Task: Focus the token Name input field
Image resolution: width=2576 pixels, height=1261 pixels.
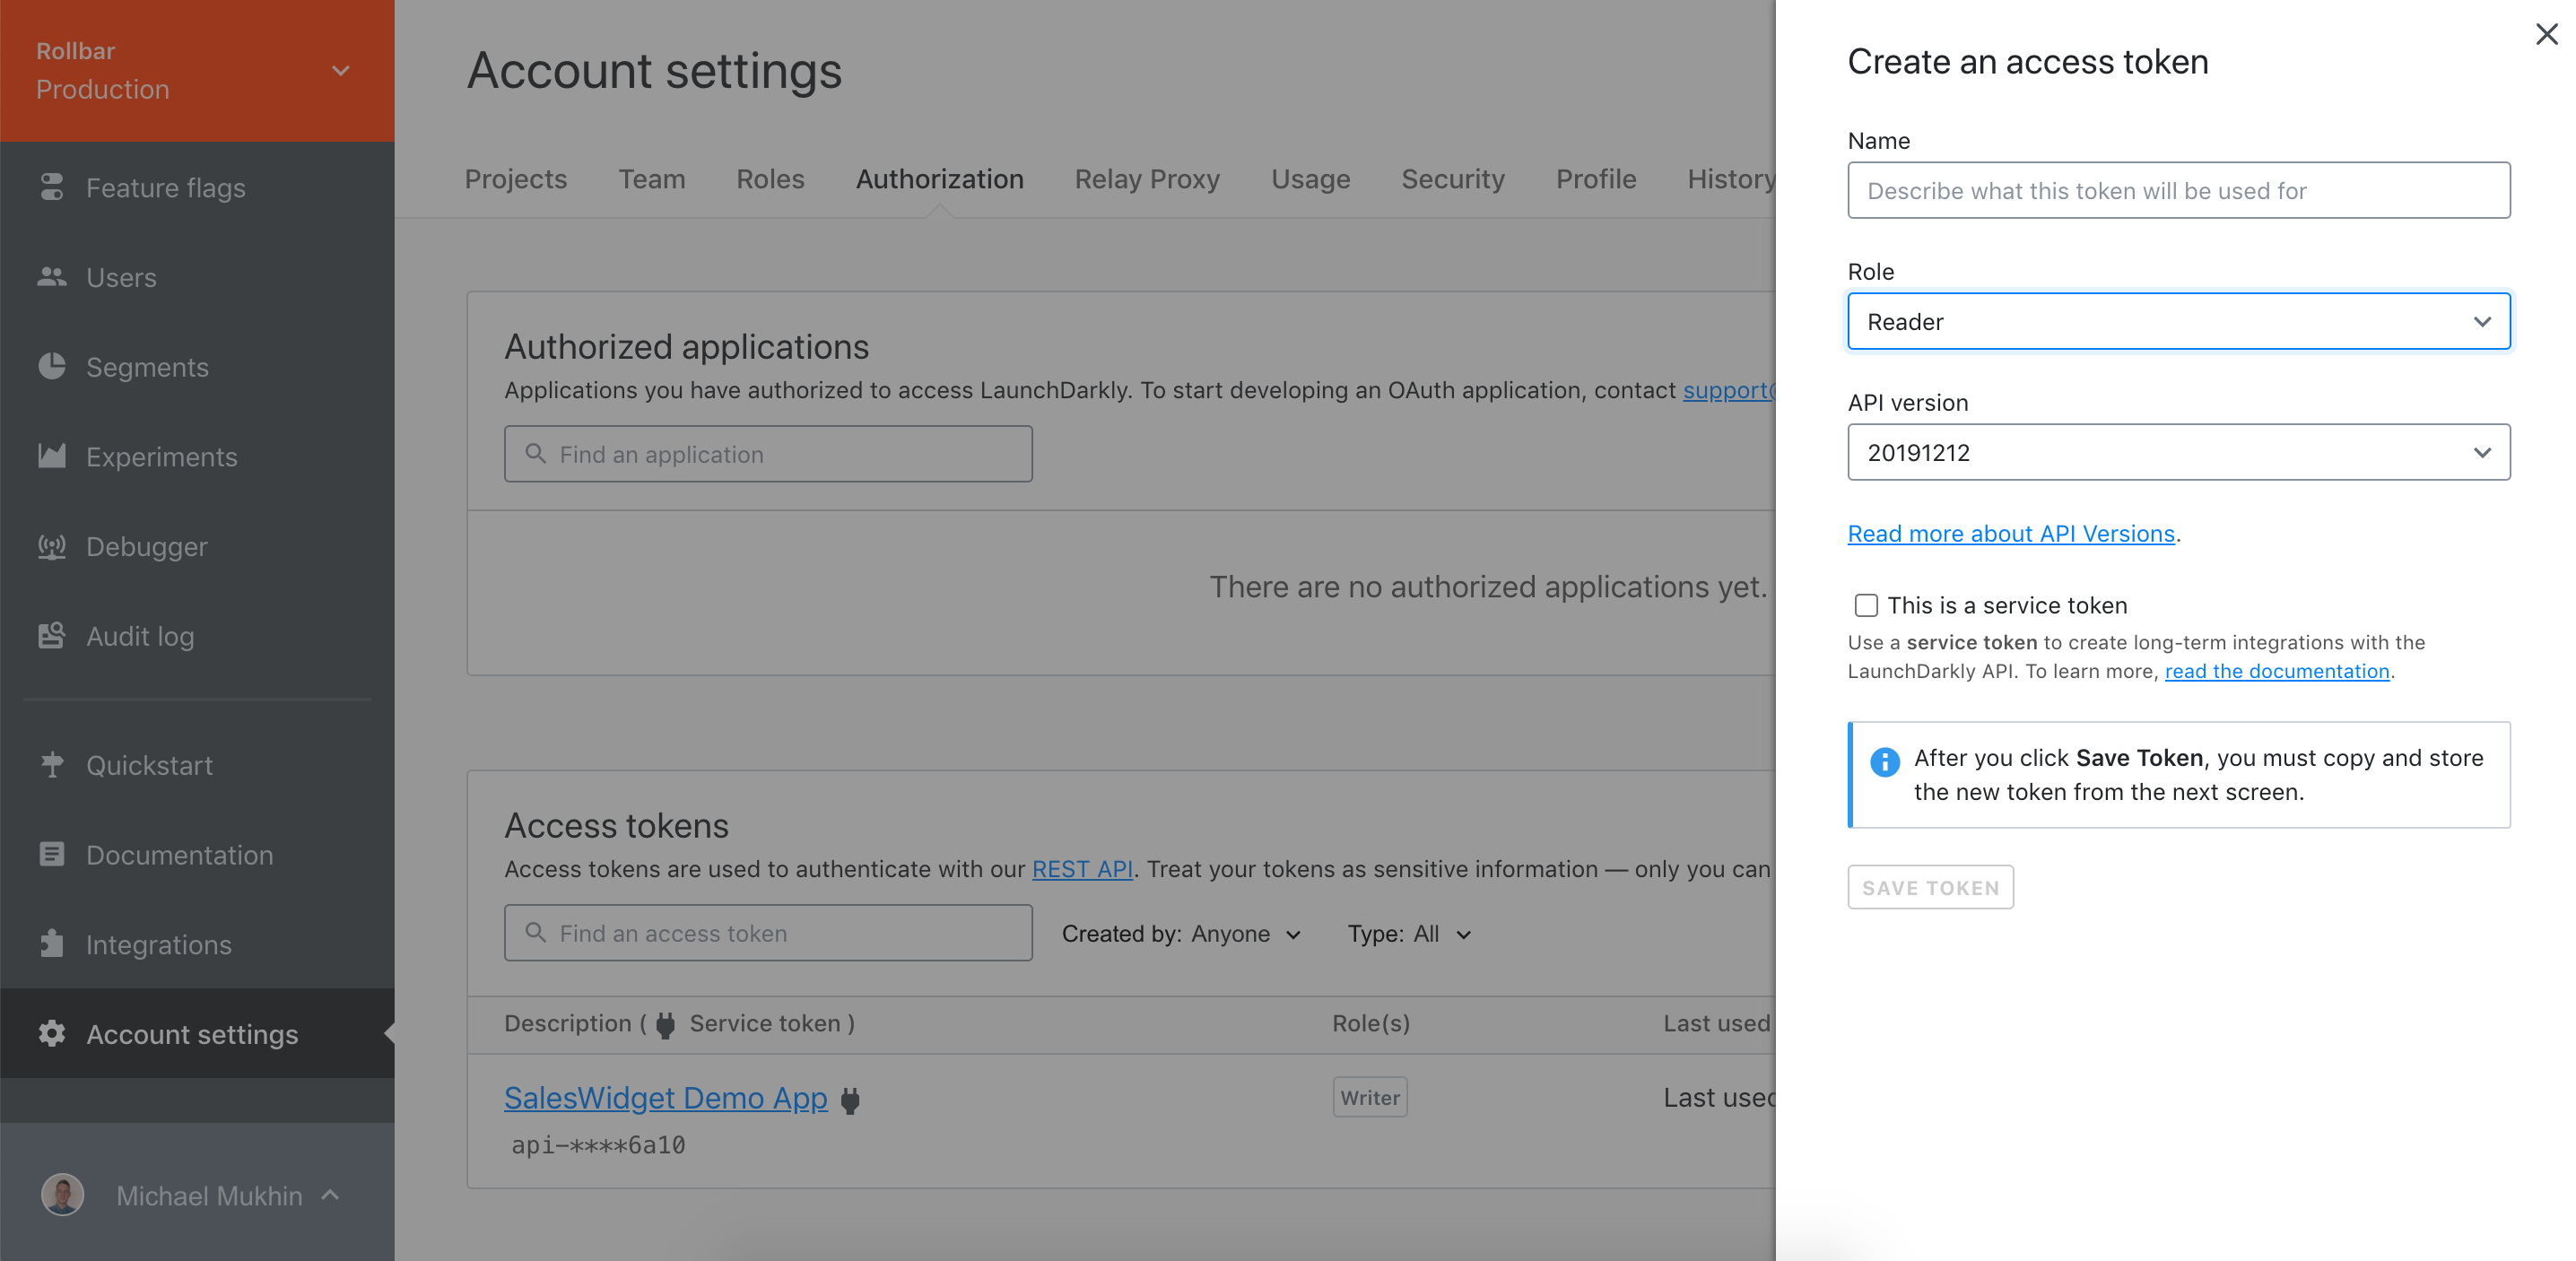Action: (x=2179, y=190)
